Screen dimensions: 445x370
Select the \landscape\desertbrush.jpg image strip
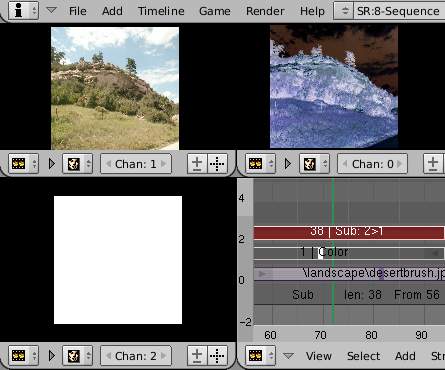pyautogui.click(x=349, y=273)
